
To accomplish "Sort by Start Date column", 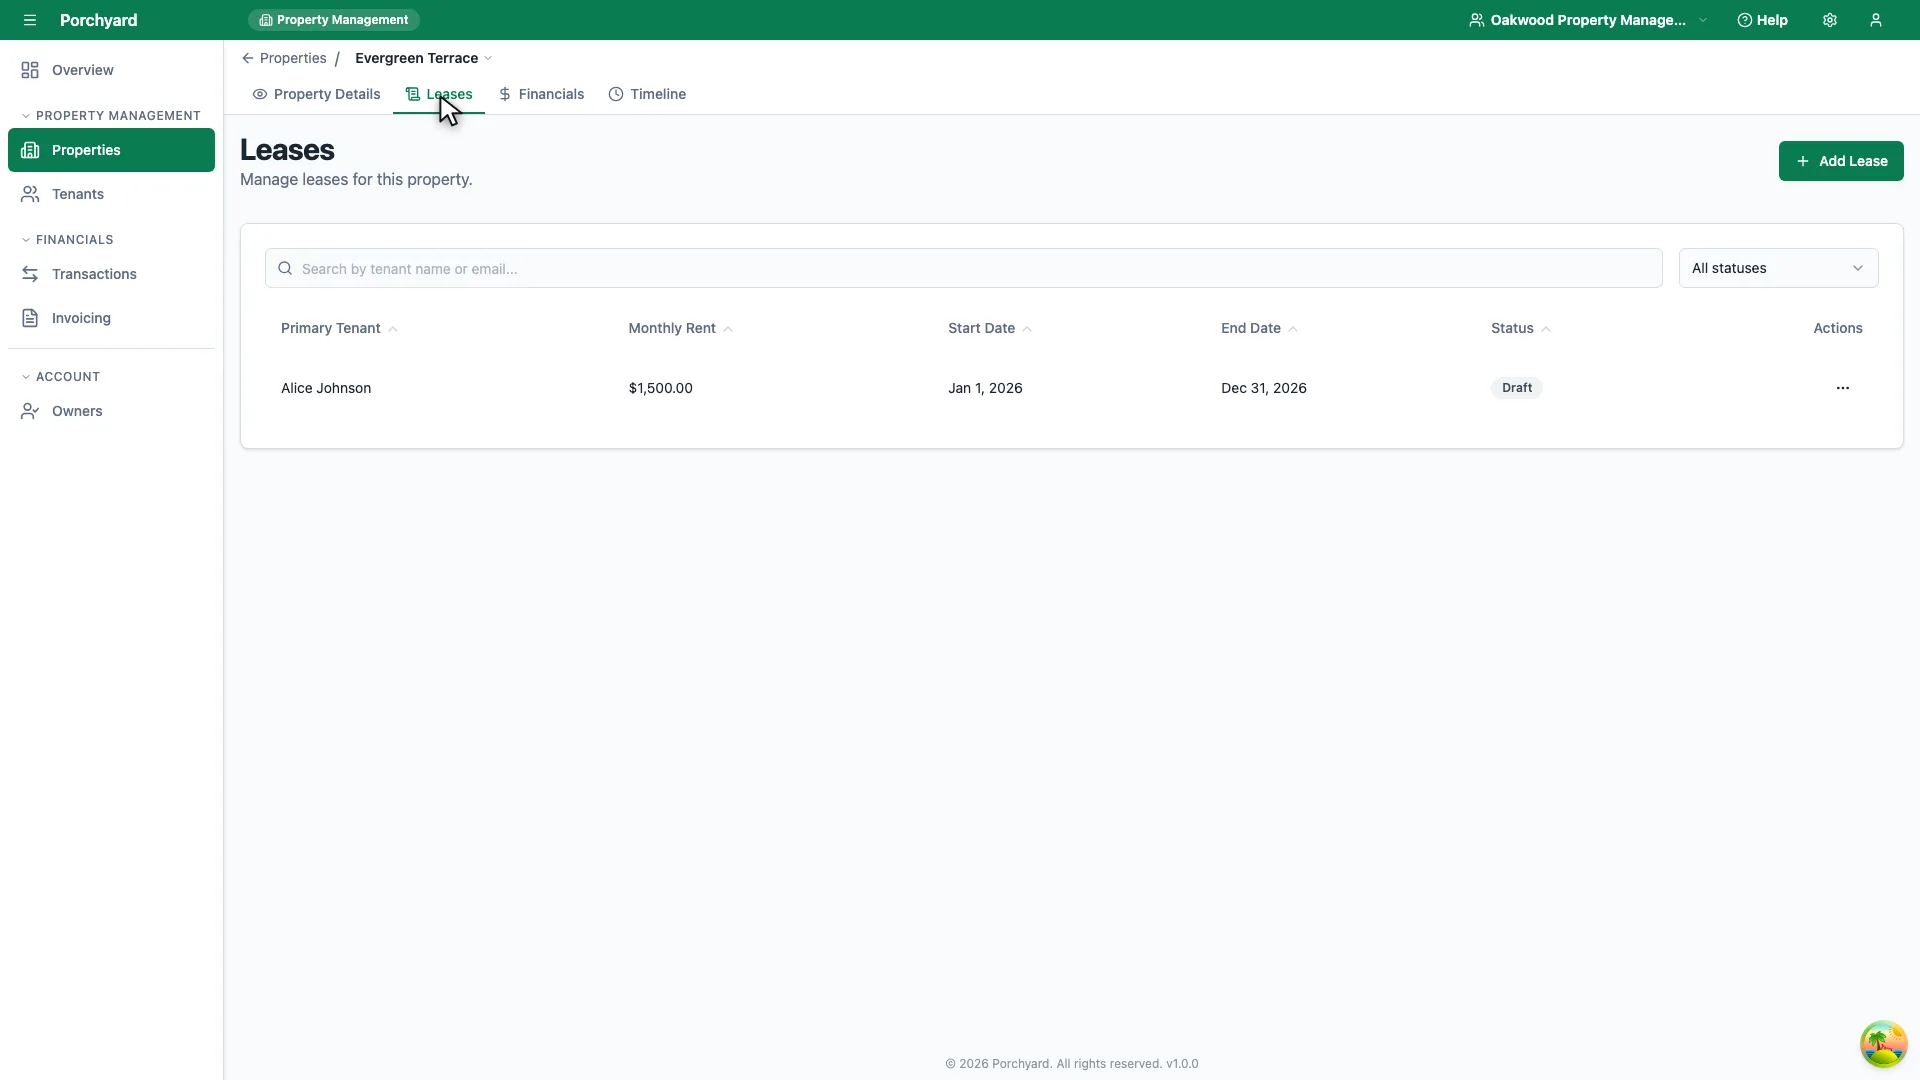I will [990, 328].
